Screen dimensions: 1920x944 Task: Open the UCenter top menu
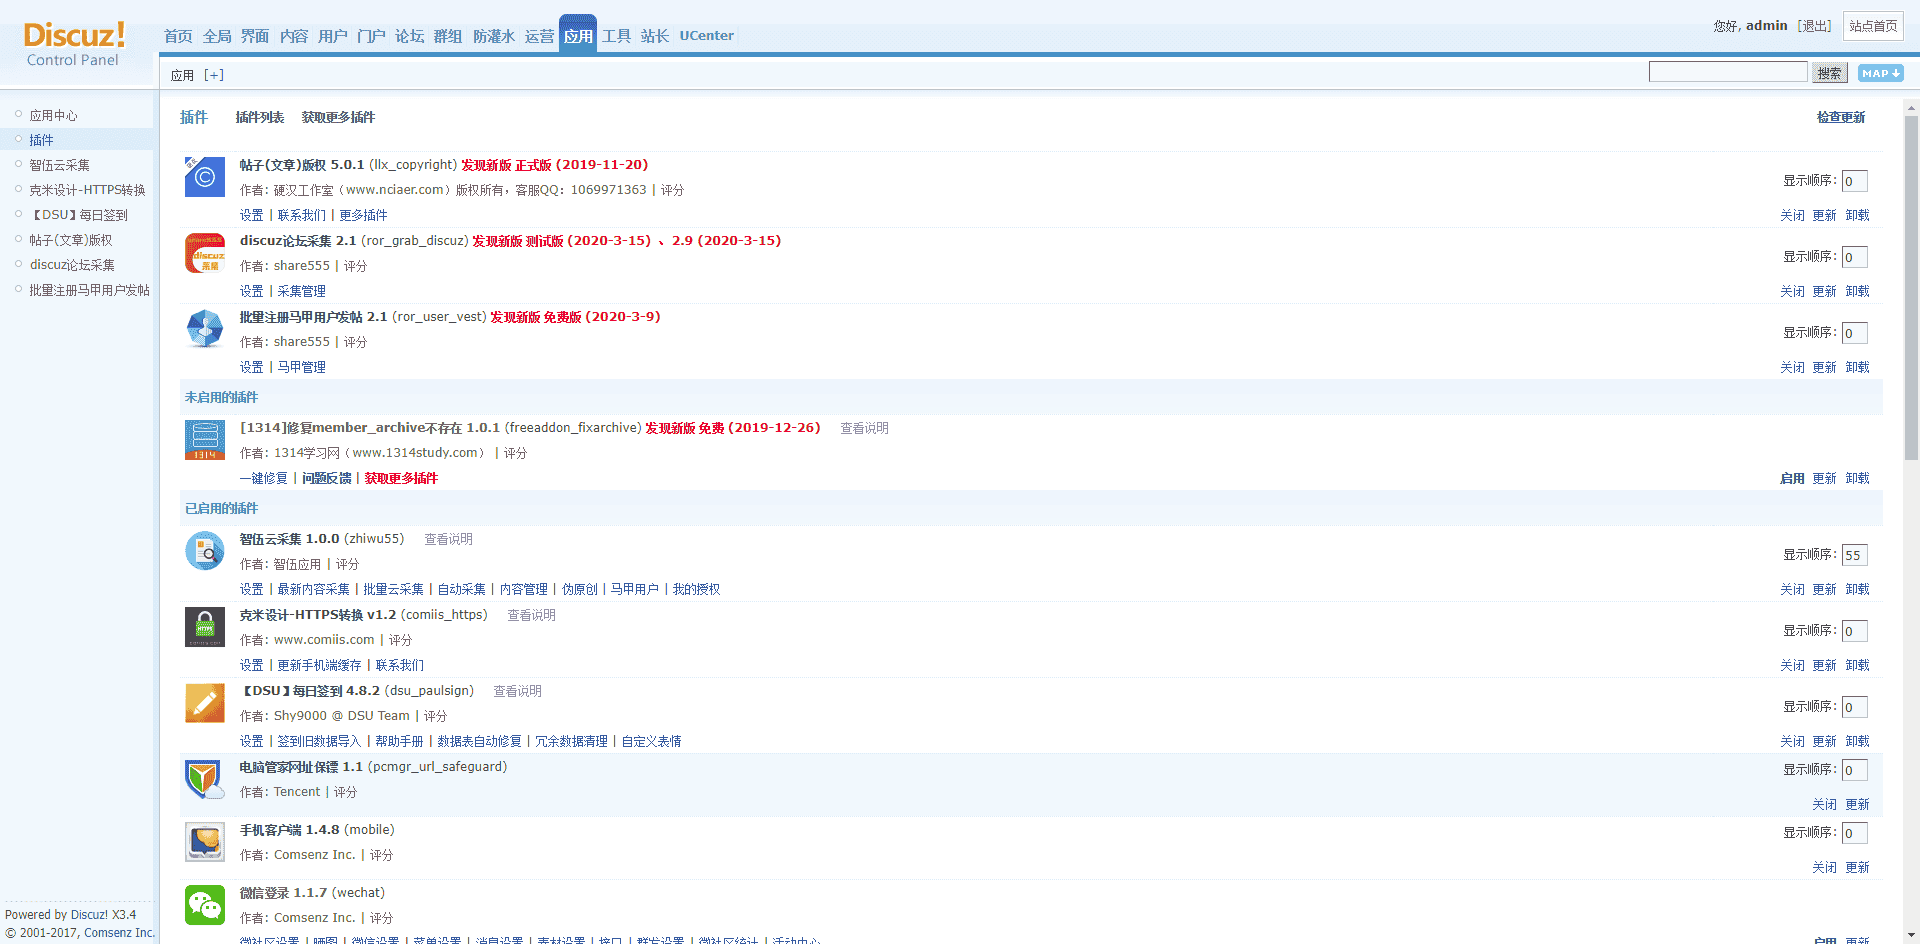pos(707,36)
